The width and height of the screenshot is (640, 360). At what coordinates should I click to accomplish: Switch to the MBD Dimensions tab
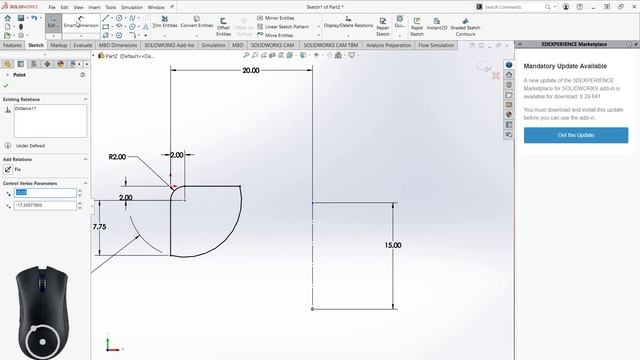[x=118, y=45]
